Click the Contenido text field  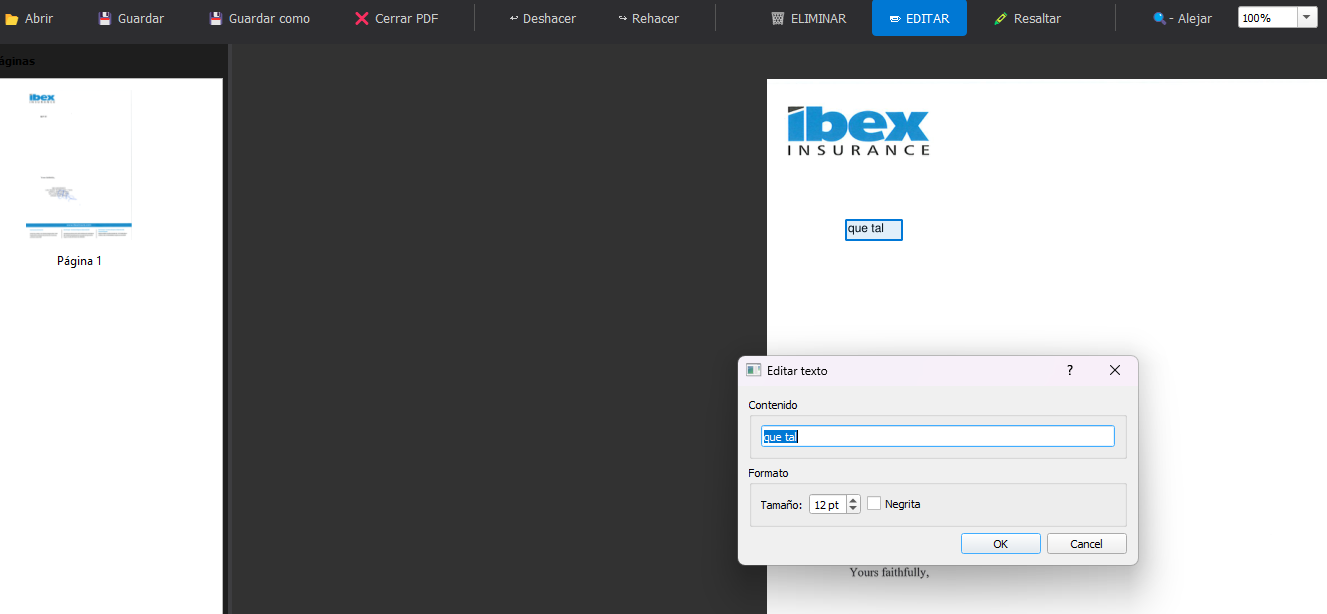[937, 437]
